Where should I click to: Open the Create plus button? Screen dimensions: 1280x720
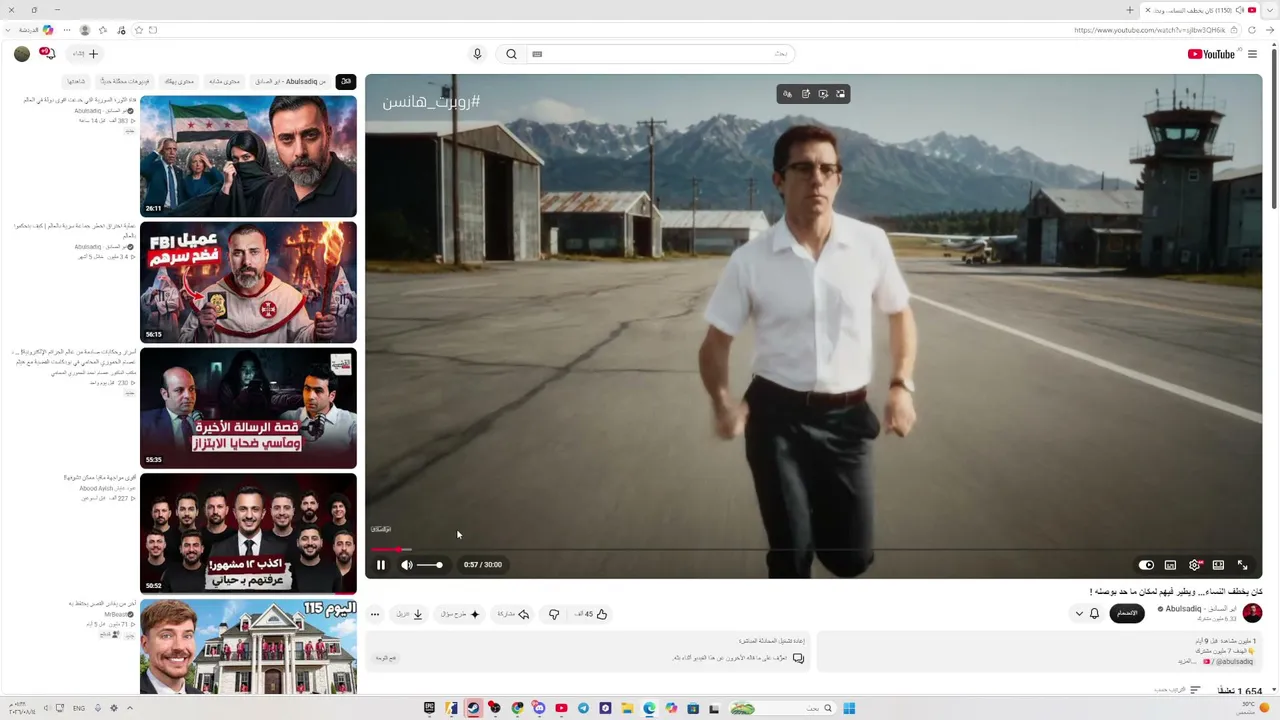[86, 54]
